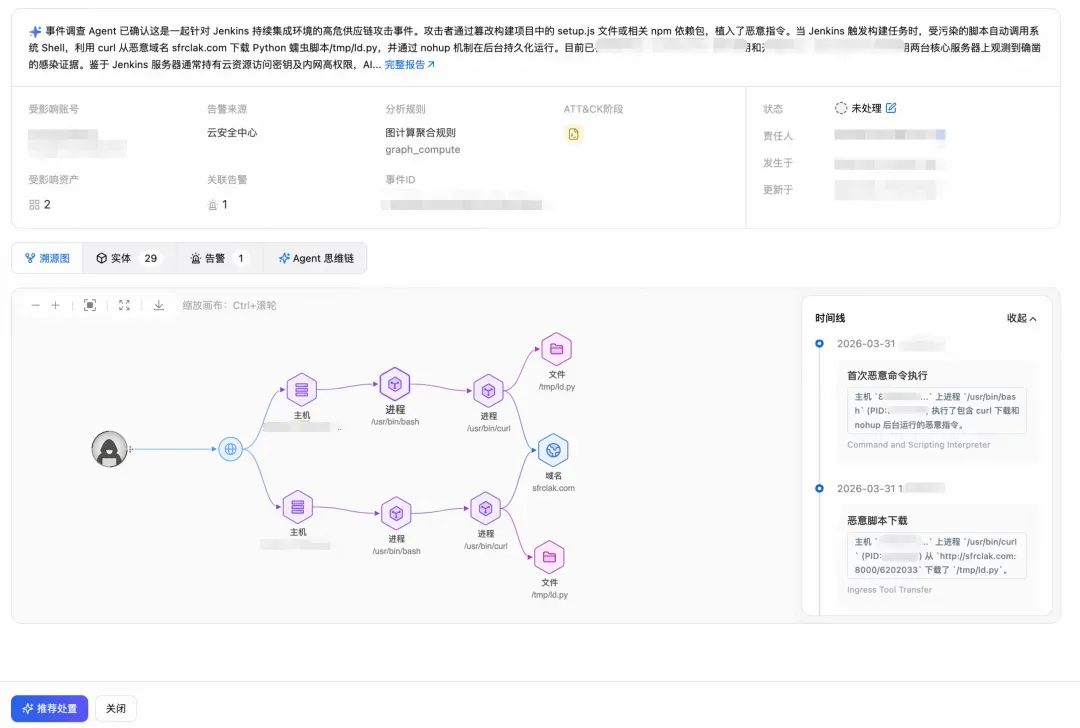Select upper /usr/bin/bash process node
This screenshot has width=1080, height=728.
coord(395,384)
